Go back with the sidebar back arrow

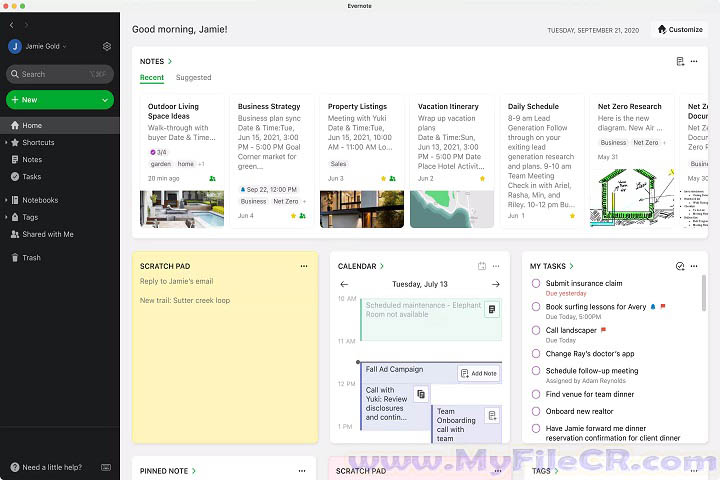coord(12,25)
